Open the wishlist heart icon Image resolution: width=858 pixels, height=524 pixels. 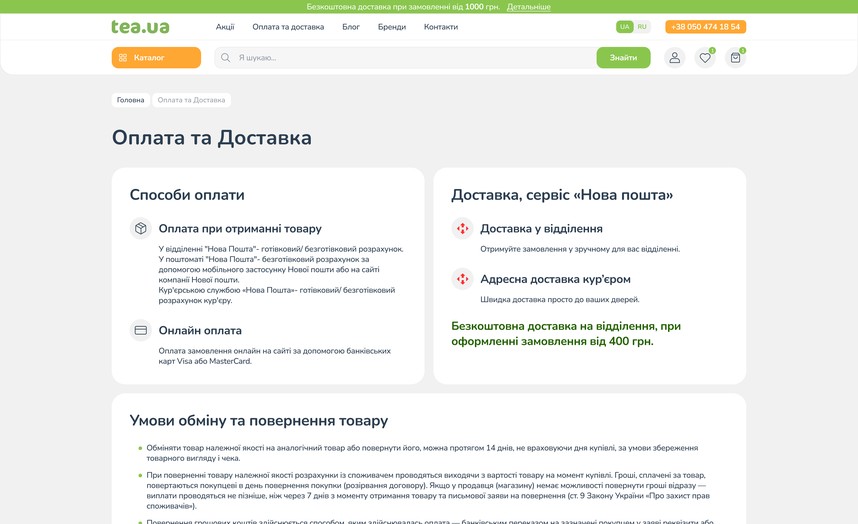click(x=705, y=57)
